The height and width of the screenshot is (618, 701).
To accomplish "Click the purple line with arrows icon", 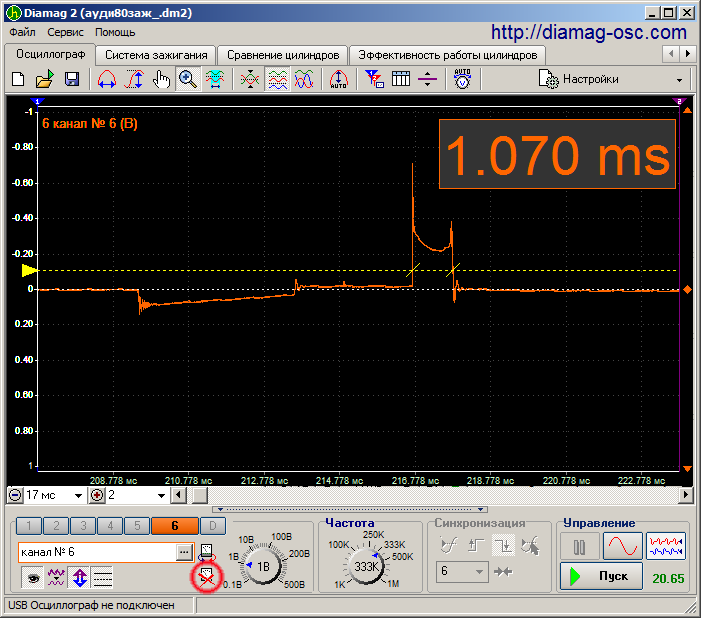I will [x=427, y=80].
